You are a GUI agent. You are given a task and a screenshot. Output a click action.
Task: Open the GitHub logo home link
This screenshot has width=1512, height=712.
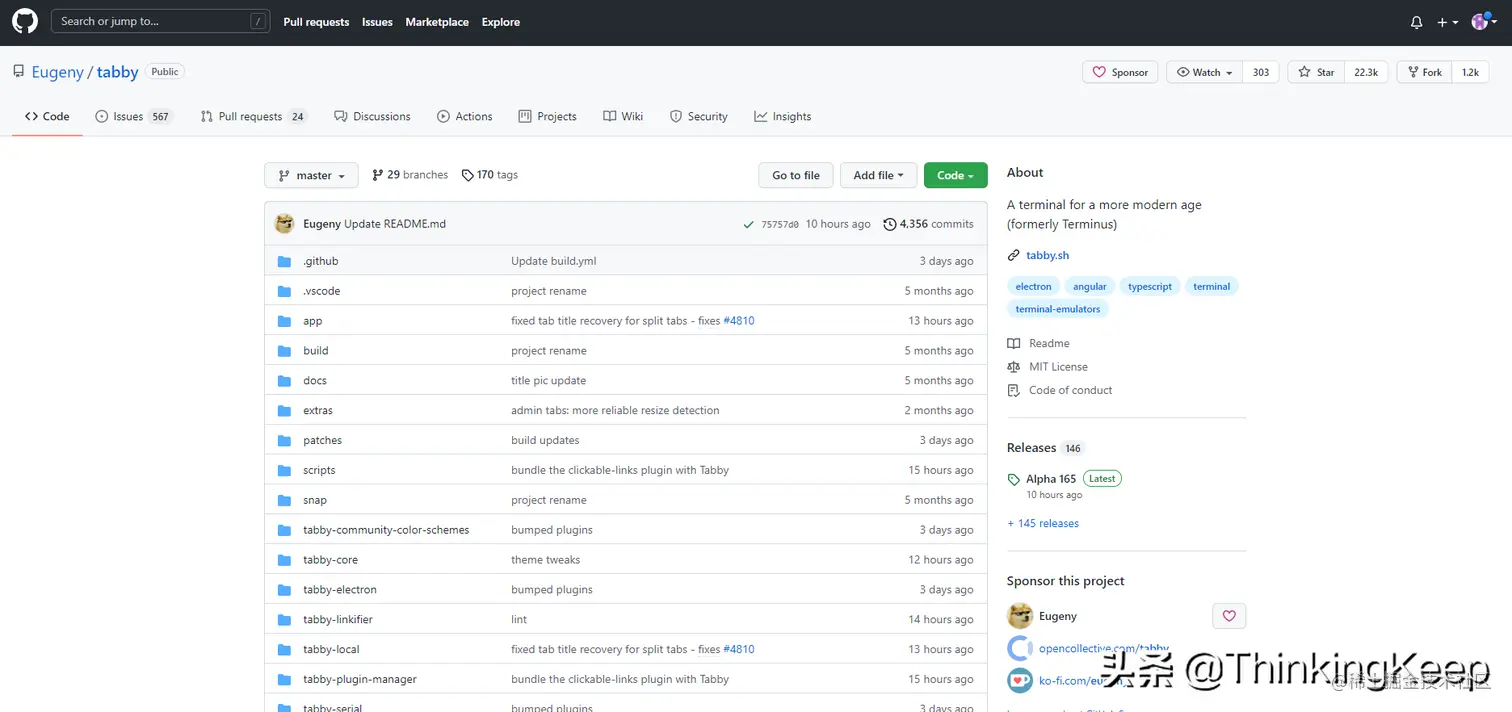(24, 21)
